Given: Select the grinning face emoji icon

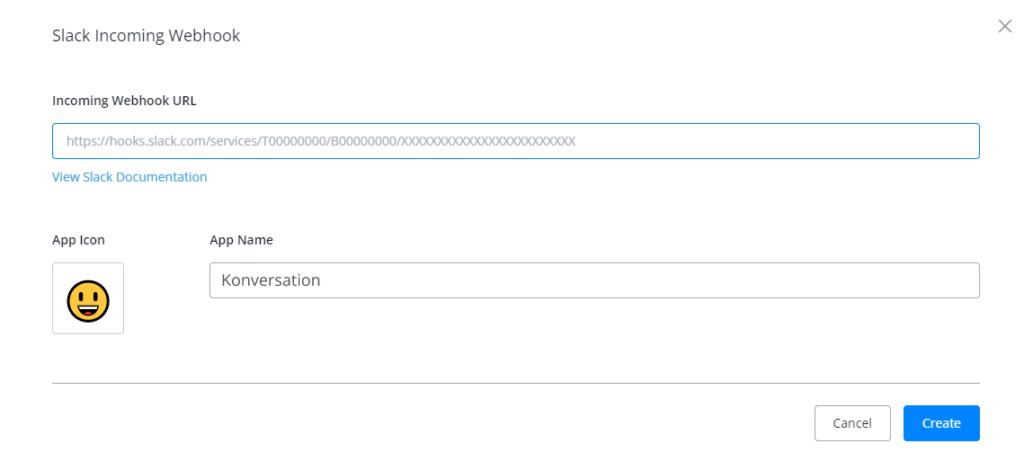Looking at the screenshot, I should coord(88,301).
